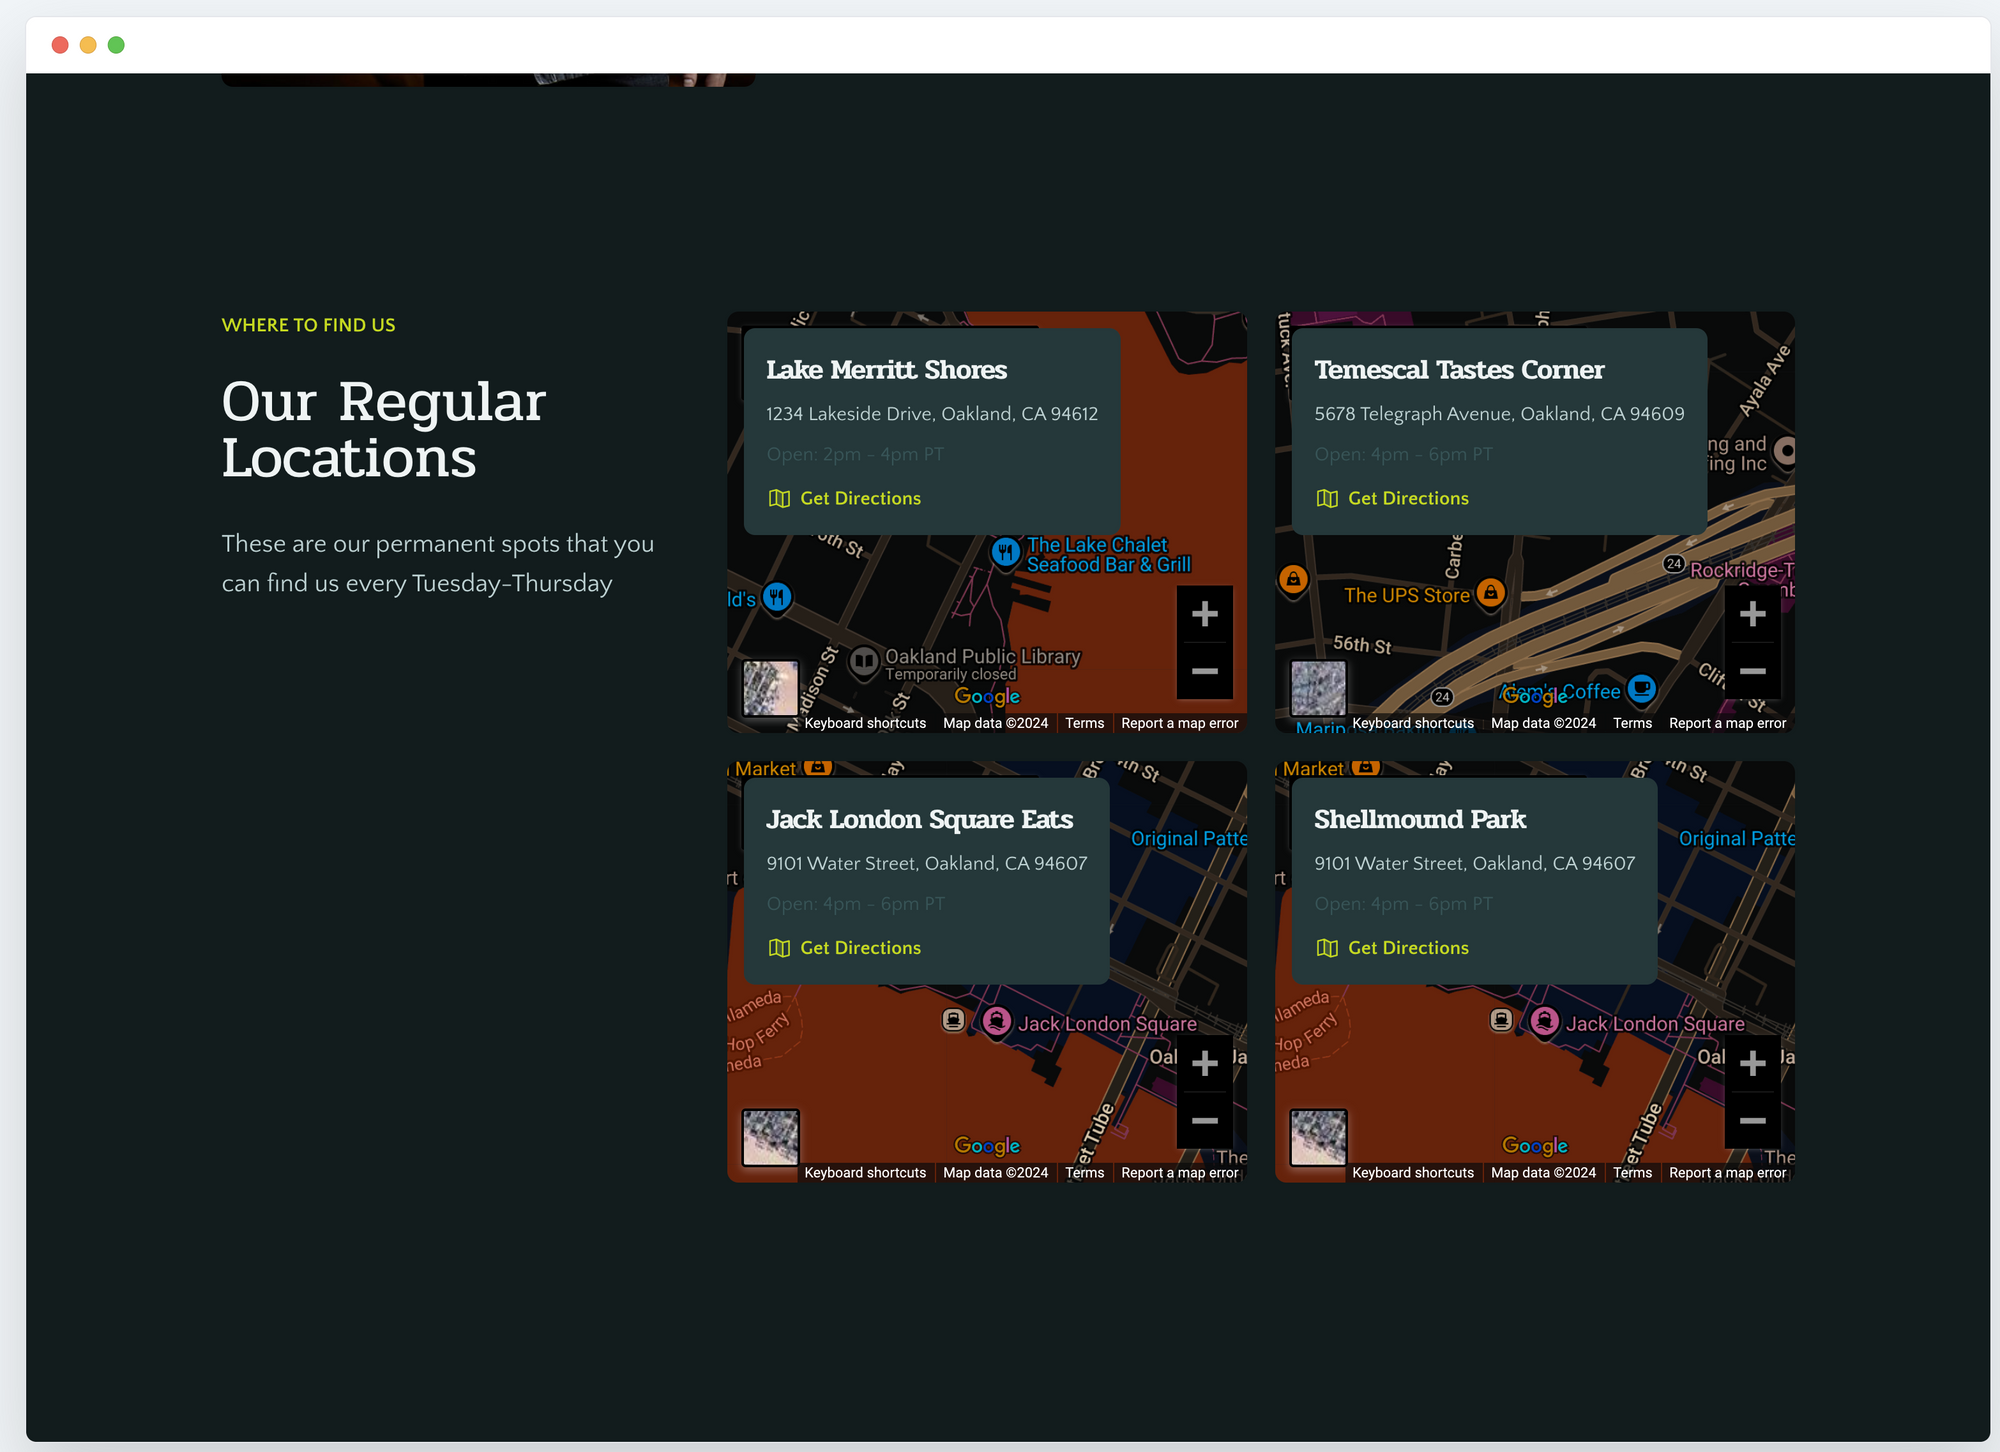Image resolution: width=2000 pixels, height=1452 pixels.
Task: Click the address 1234 Lakeside Drive, Oakland
Action: 932,414
